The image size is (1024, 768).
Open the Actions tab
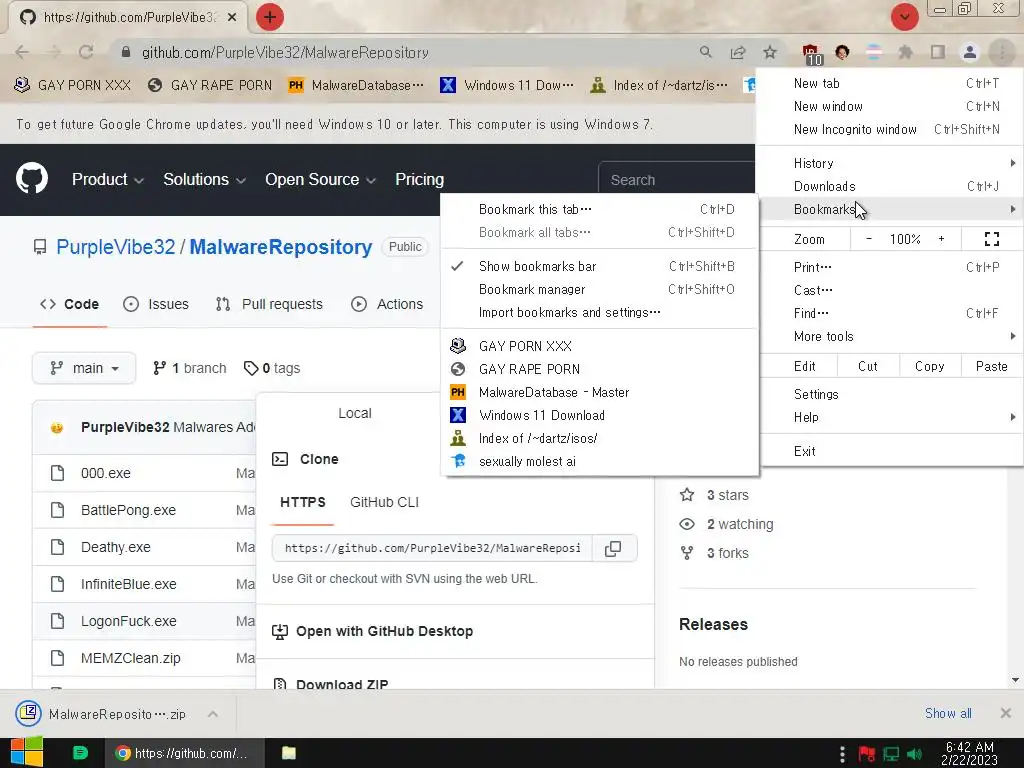[x=387, y=304]
